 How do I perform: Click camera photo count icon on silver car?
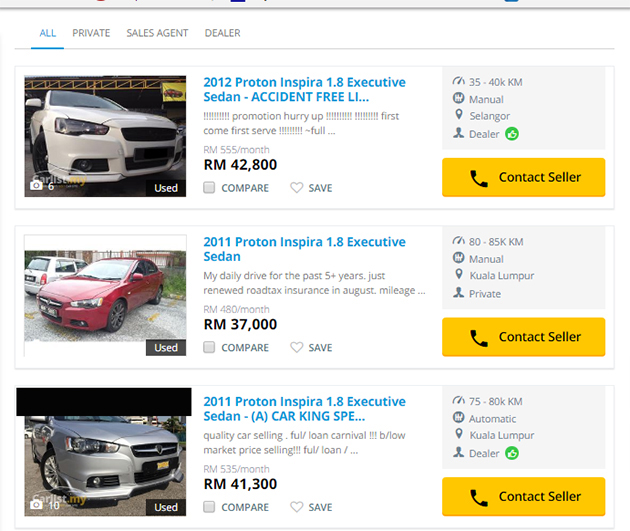37,505
